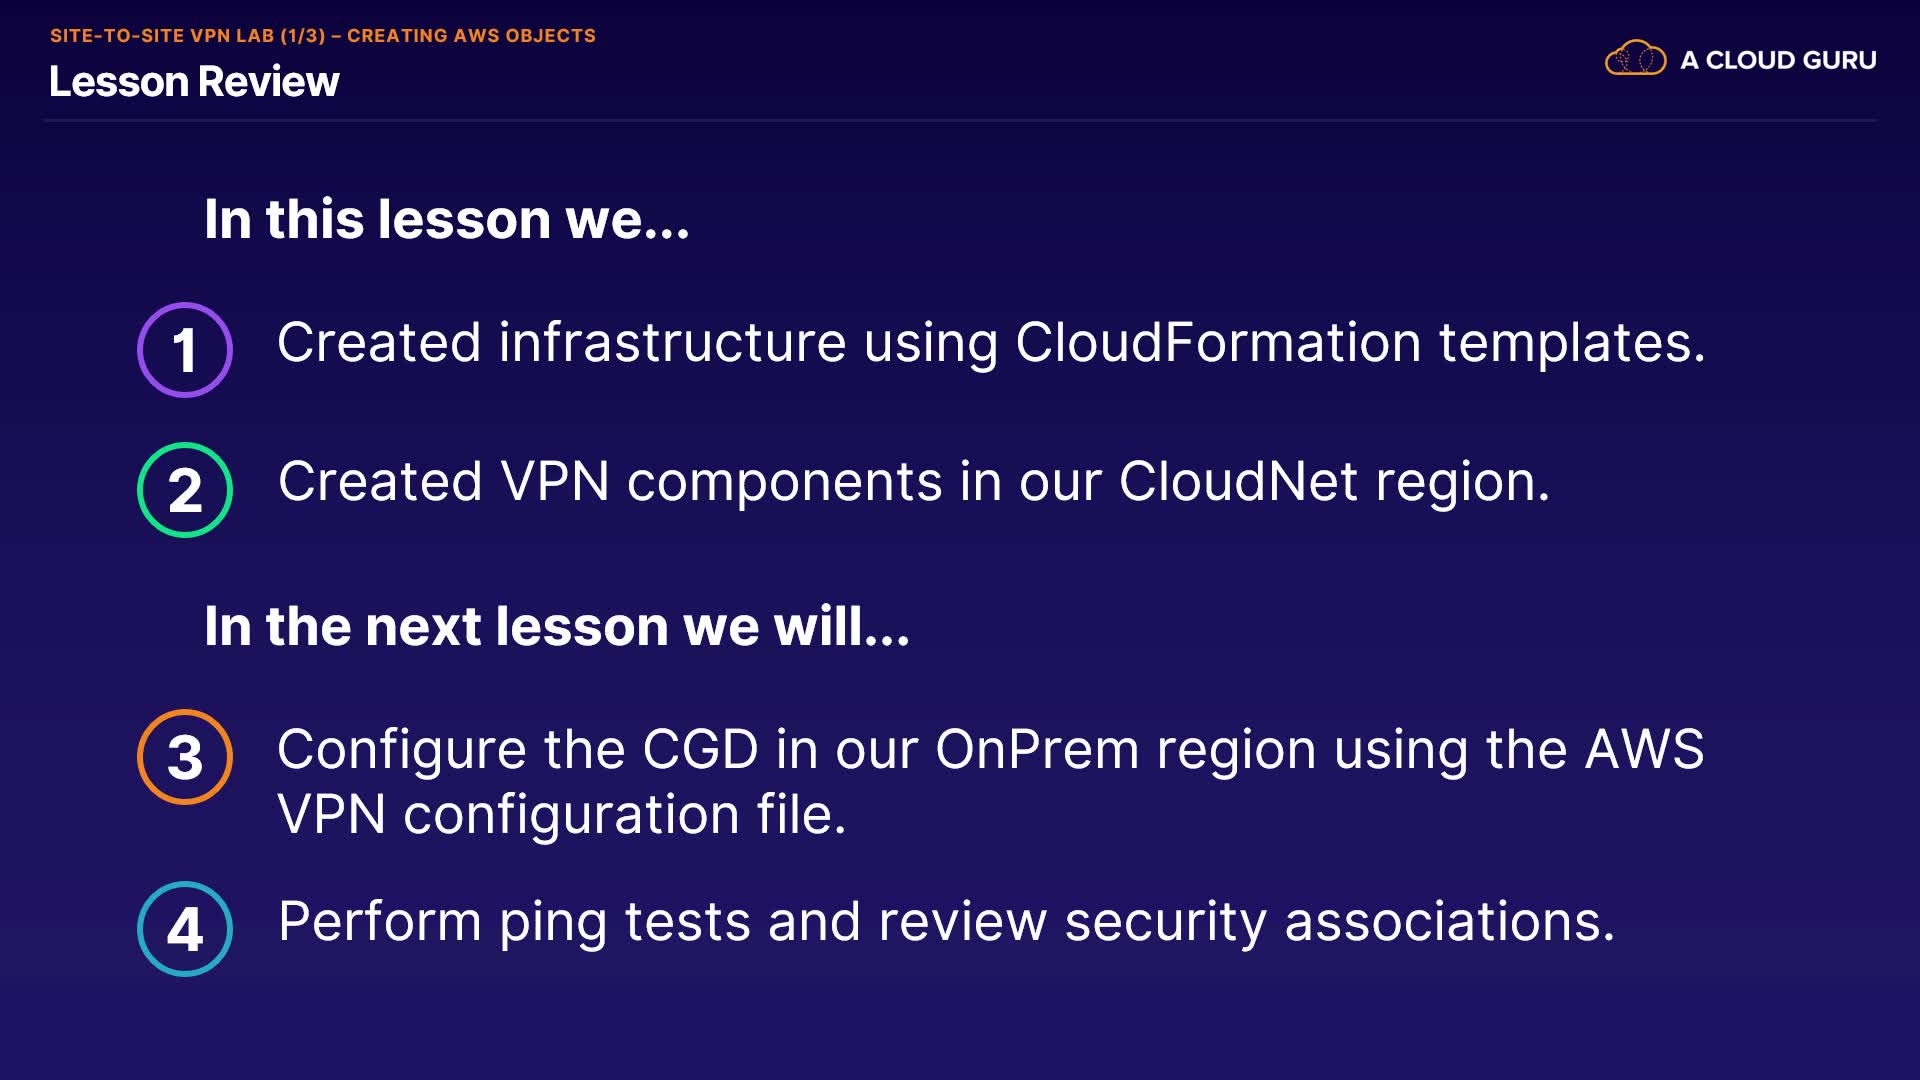Click the words "security associations" in item four
This screenshot has width=1920, height=1080.
click(x=1338, y=921)
